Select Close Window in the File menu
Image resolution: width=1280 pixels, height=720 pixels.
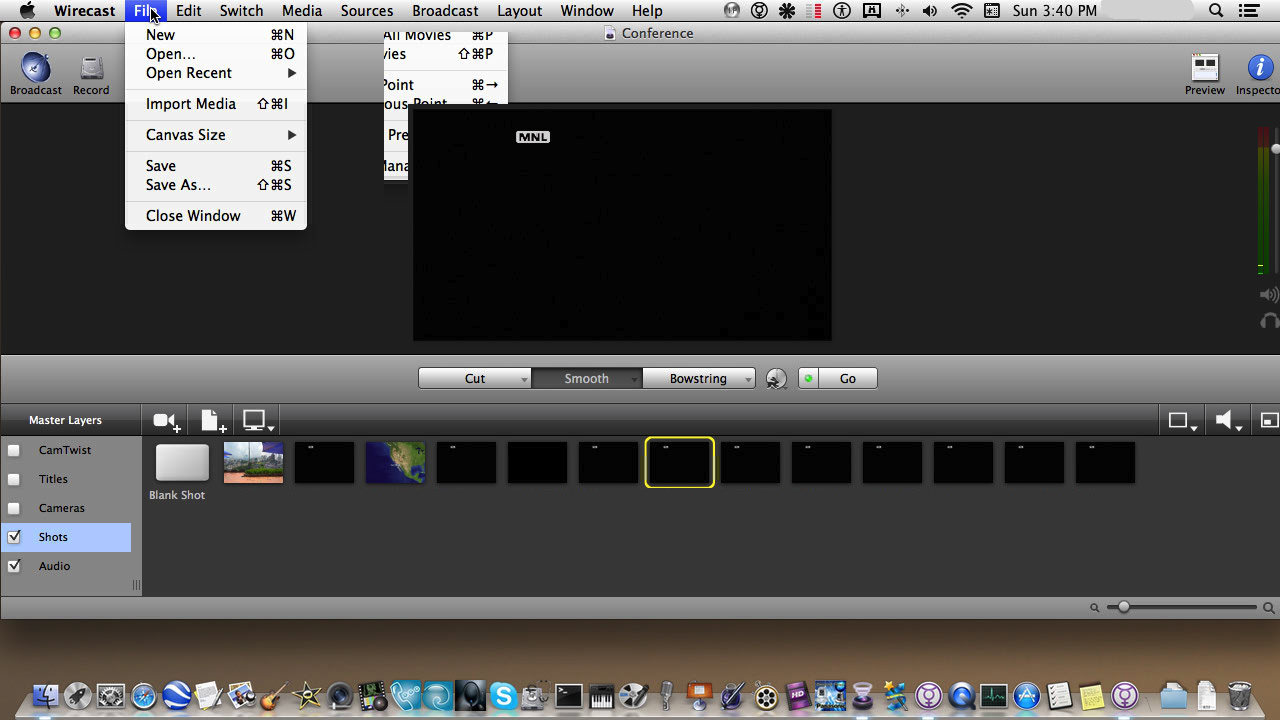(216, 216)
